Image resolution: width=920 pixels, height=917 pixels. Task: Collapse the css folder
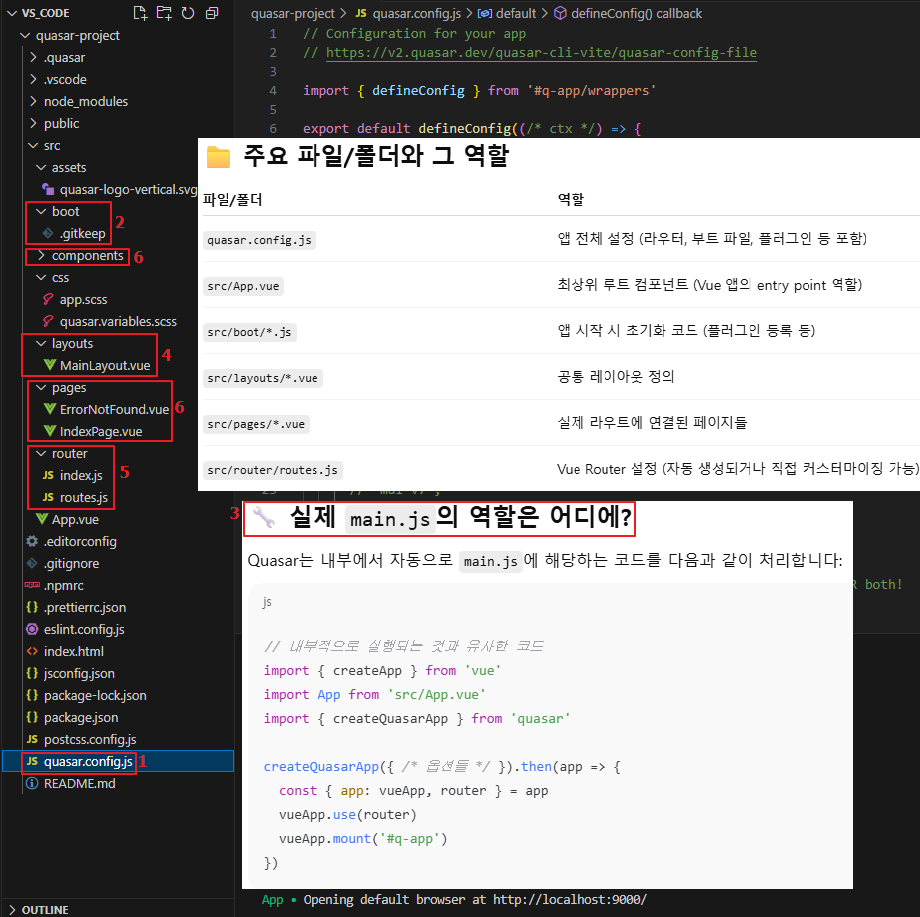pos(41,278)
